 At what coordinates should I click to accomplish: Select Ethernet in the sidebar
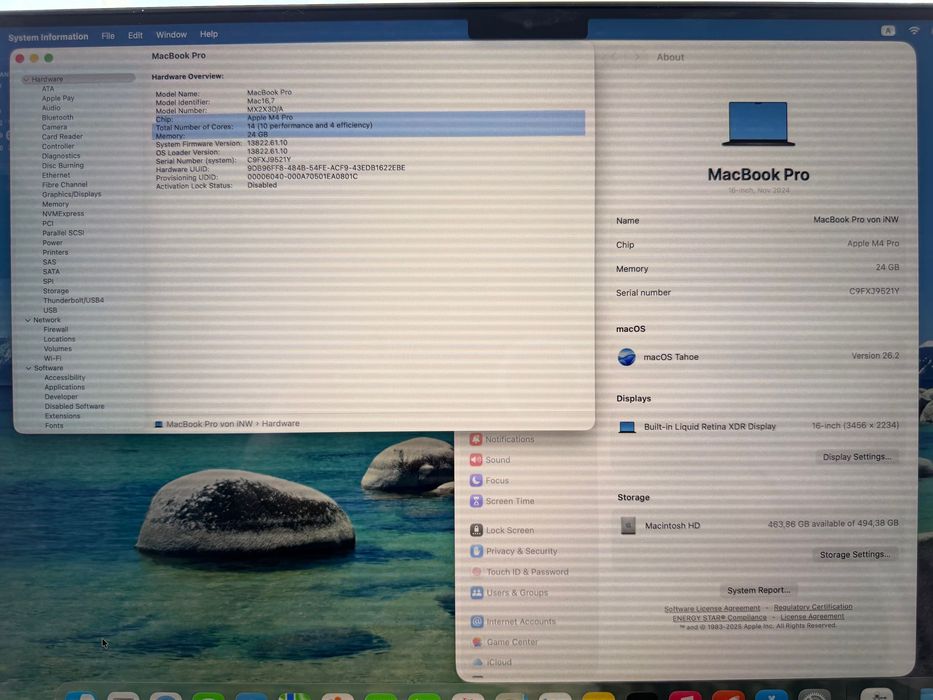pyautogui.click(x=56, y=175)
